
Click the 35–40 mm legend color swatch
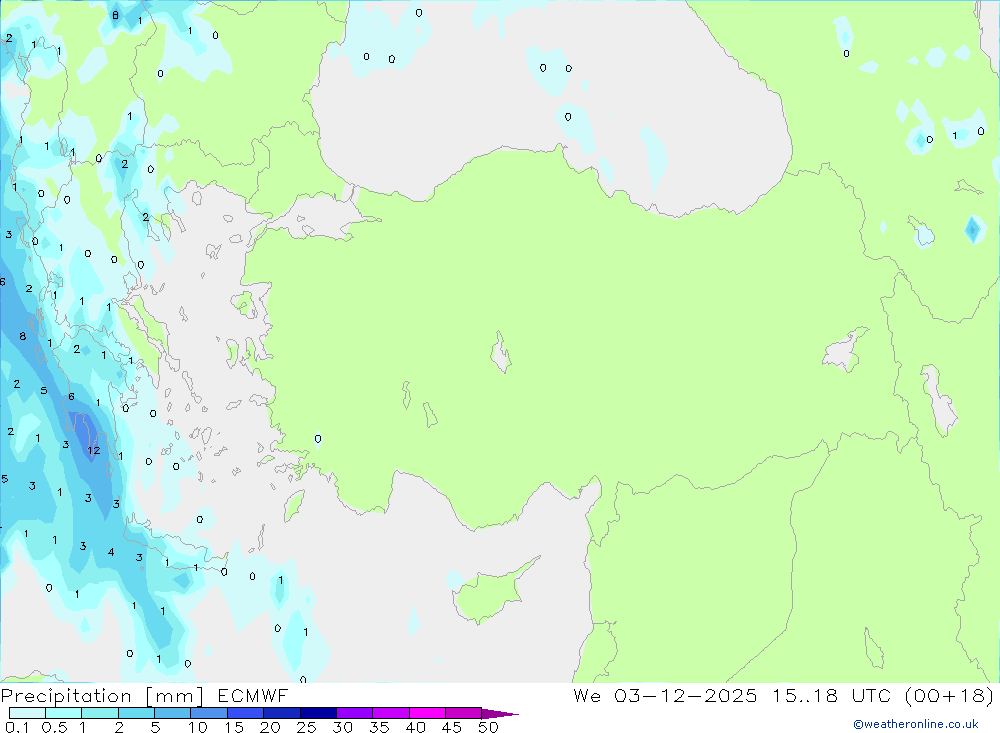pos(391,713)
